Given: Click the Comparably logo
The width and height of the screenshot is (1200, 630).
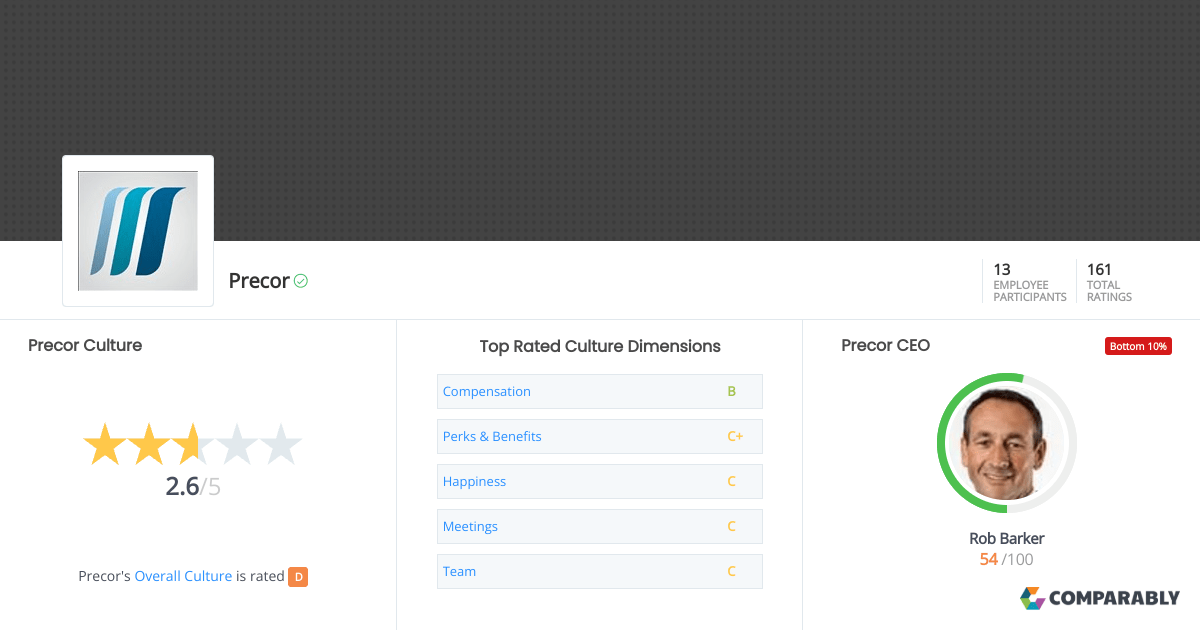Looking at the screenshot, I should [1100, 598].
